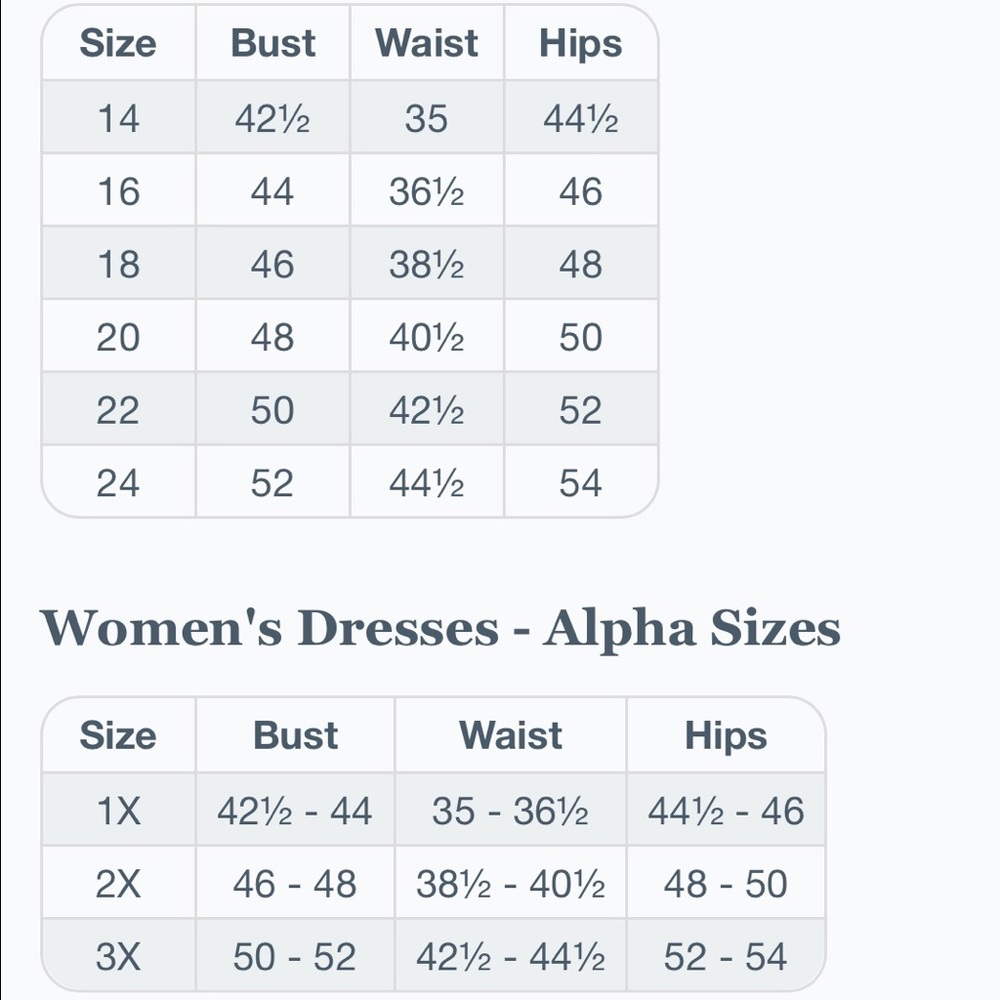Click the 1X bust range 42½ - 44

point(295,811)
